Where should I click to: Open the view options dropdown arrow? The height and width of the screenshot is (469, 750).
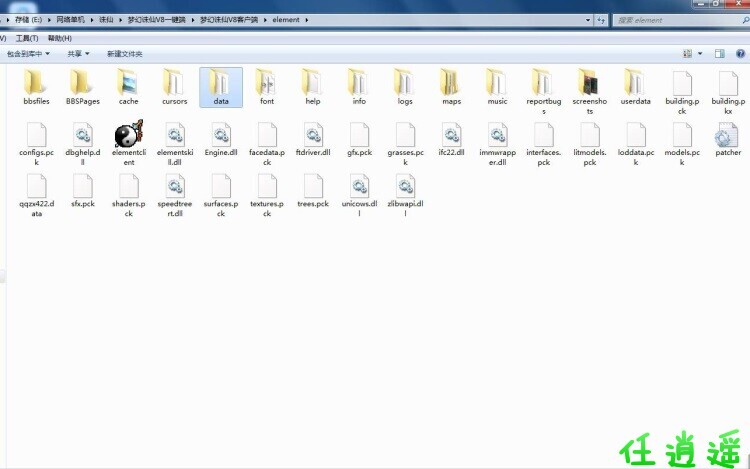pyautogui.click(x=700, y=53)
